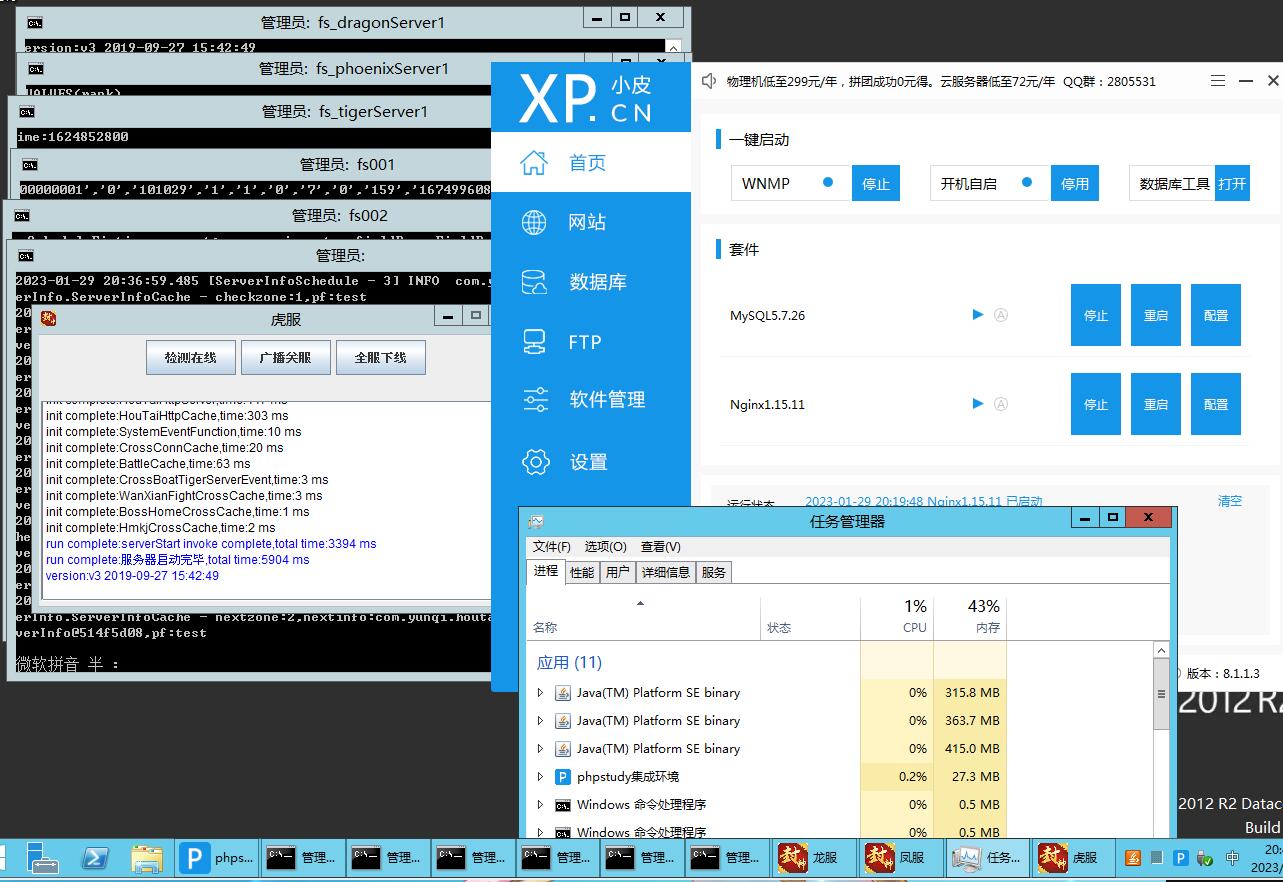Screen dimensions: 1283x882
Task: Stop WNMP with the 停止 button
Action: click(x=876, y=184)
